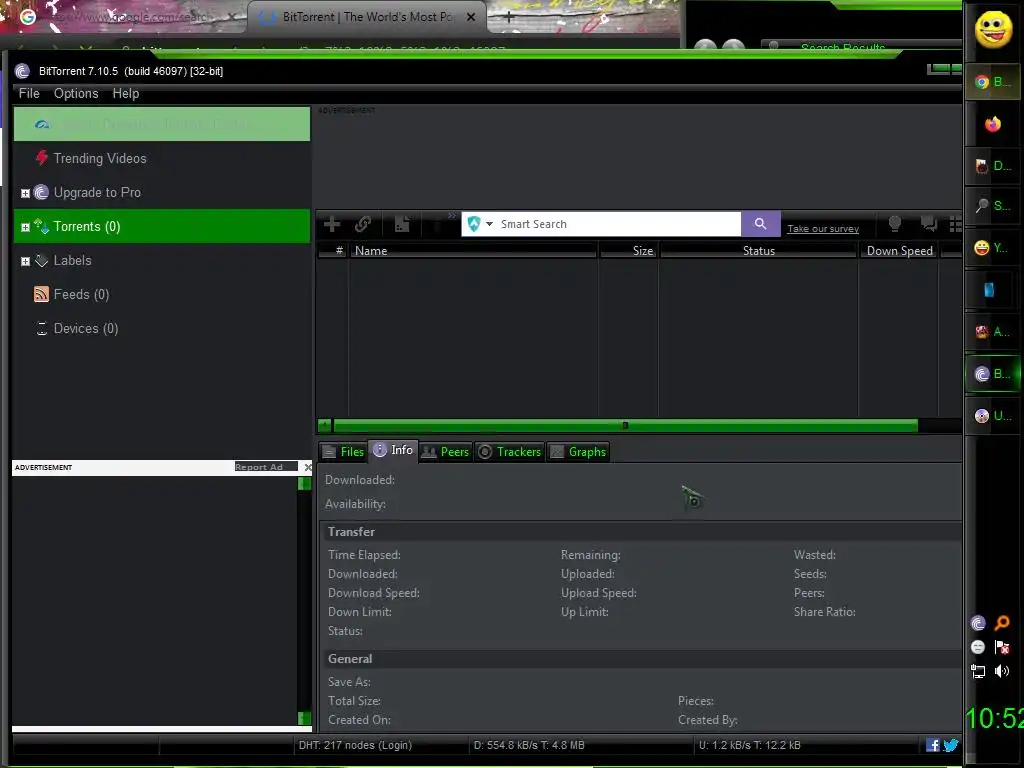Click the BitTorrent taskbar button
The width and height of the screenshot is (1024, 768).
pyautogui.click(x=993, y=374)
